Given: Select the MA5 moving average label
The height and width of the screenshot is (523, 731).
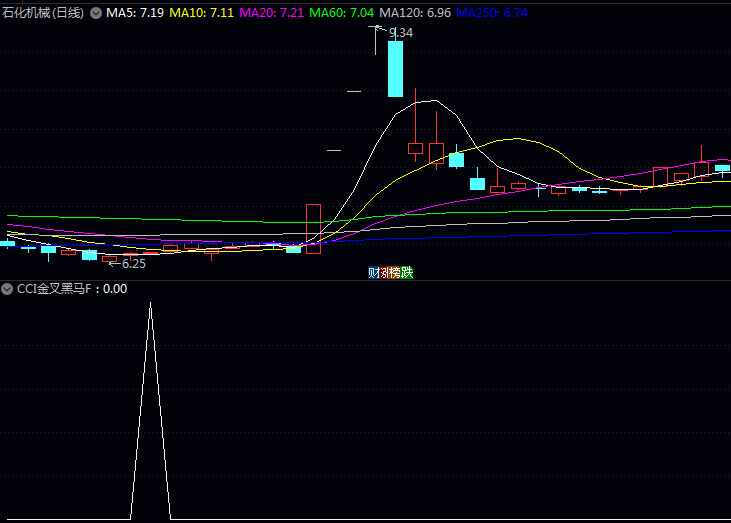Looking at the screenshot, I should [135, 13].
